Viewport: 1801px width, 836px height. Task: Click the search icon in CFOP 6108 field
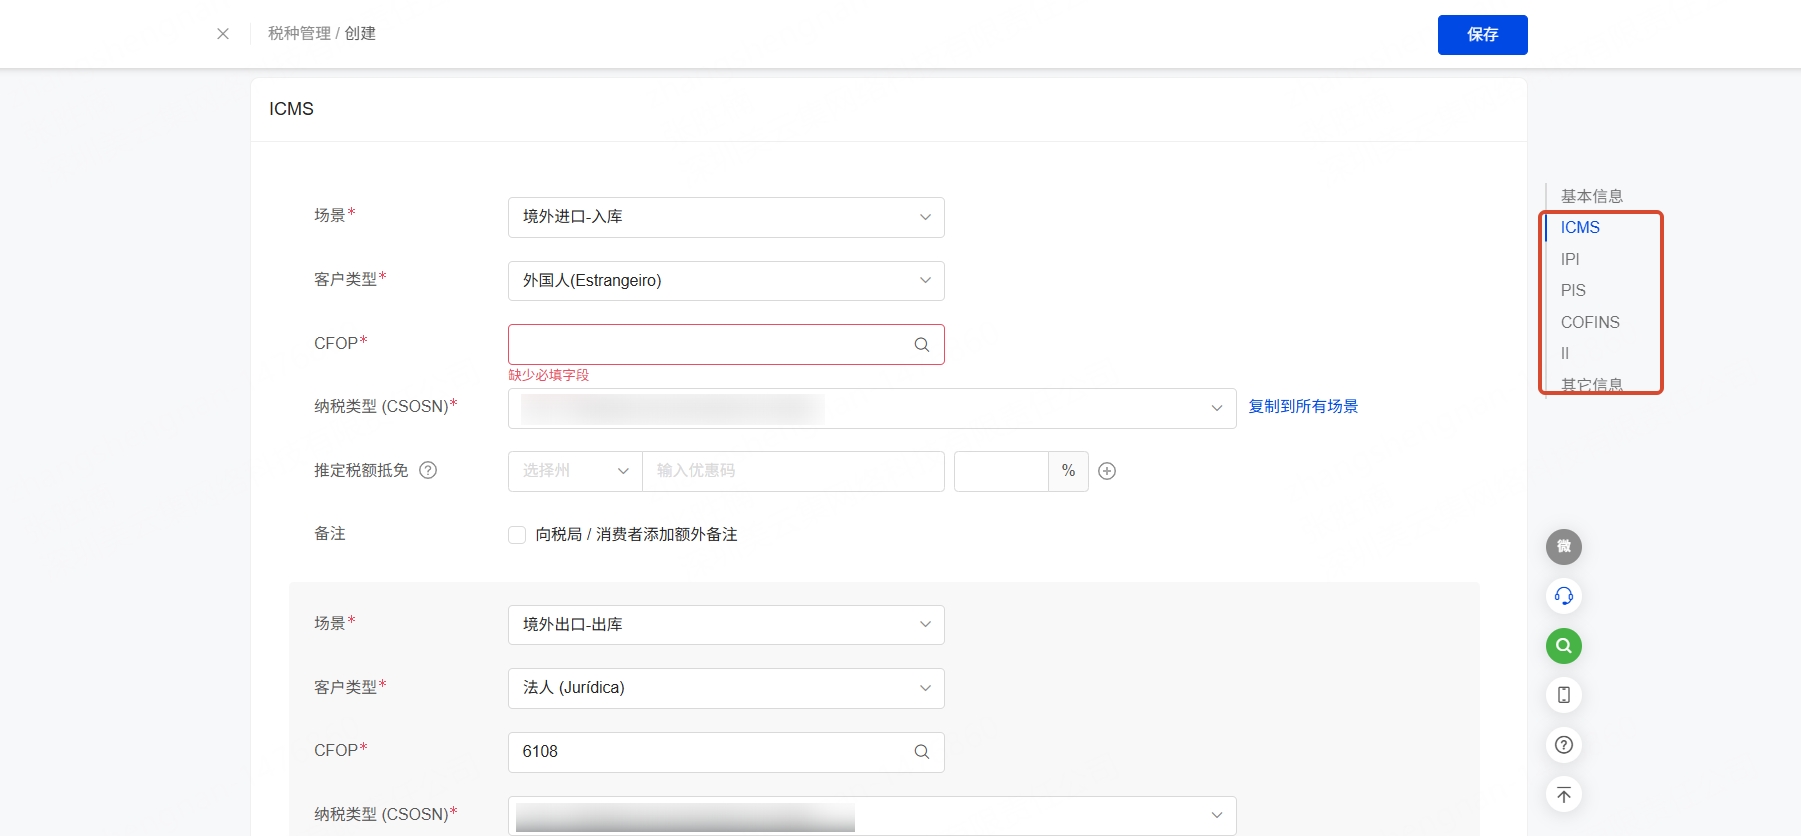pyautogui.click(x=922, y=752)
